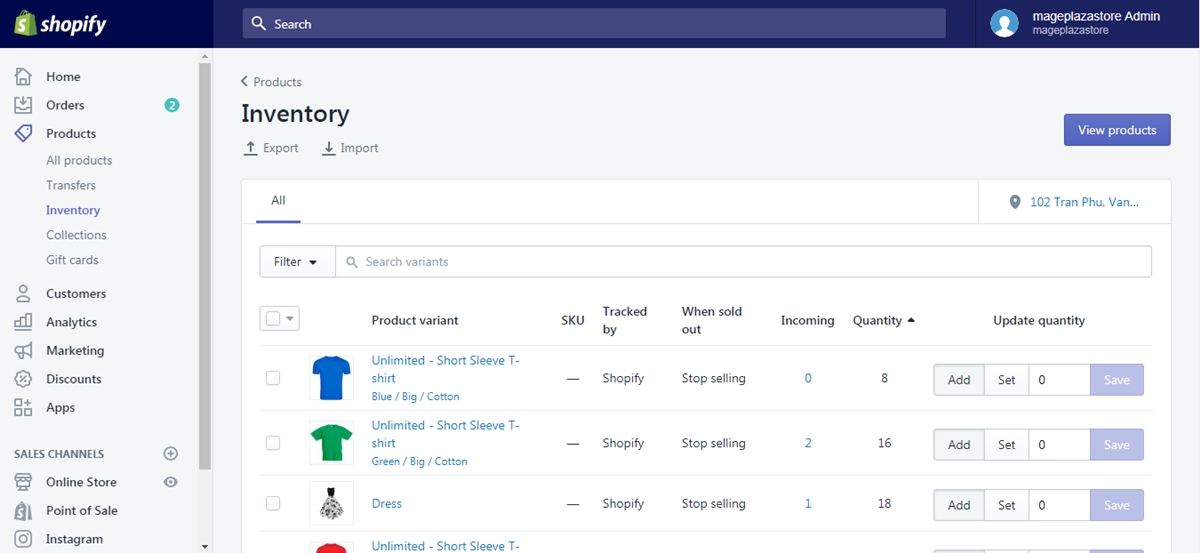Open Collections in sidebar
The width and height of the screenshot is (1200, 553).
click(x=76, y=235)
